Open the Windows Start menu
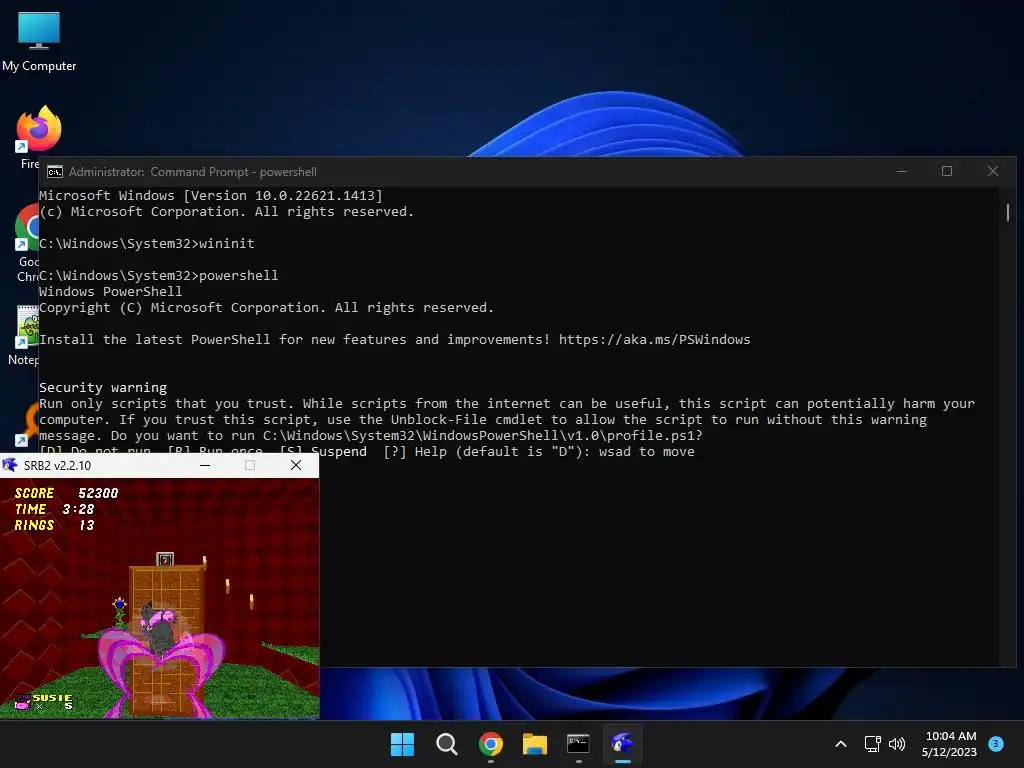The height and width of the screenshot is (768, 1024). click(402, 744)
